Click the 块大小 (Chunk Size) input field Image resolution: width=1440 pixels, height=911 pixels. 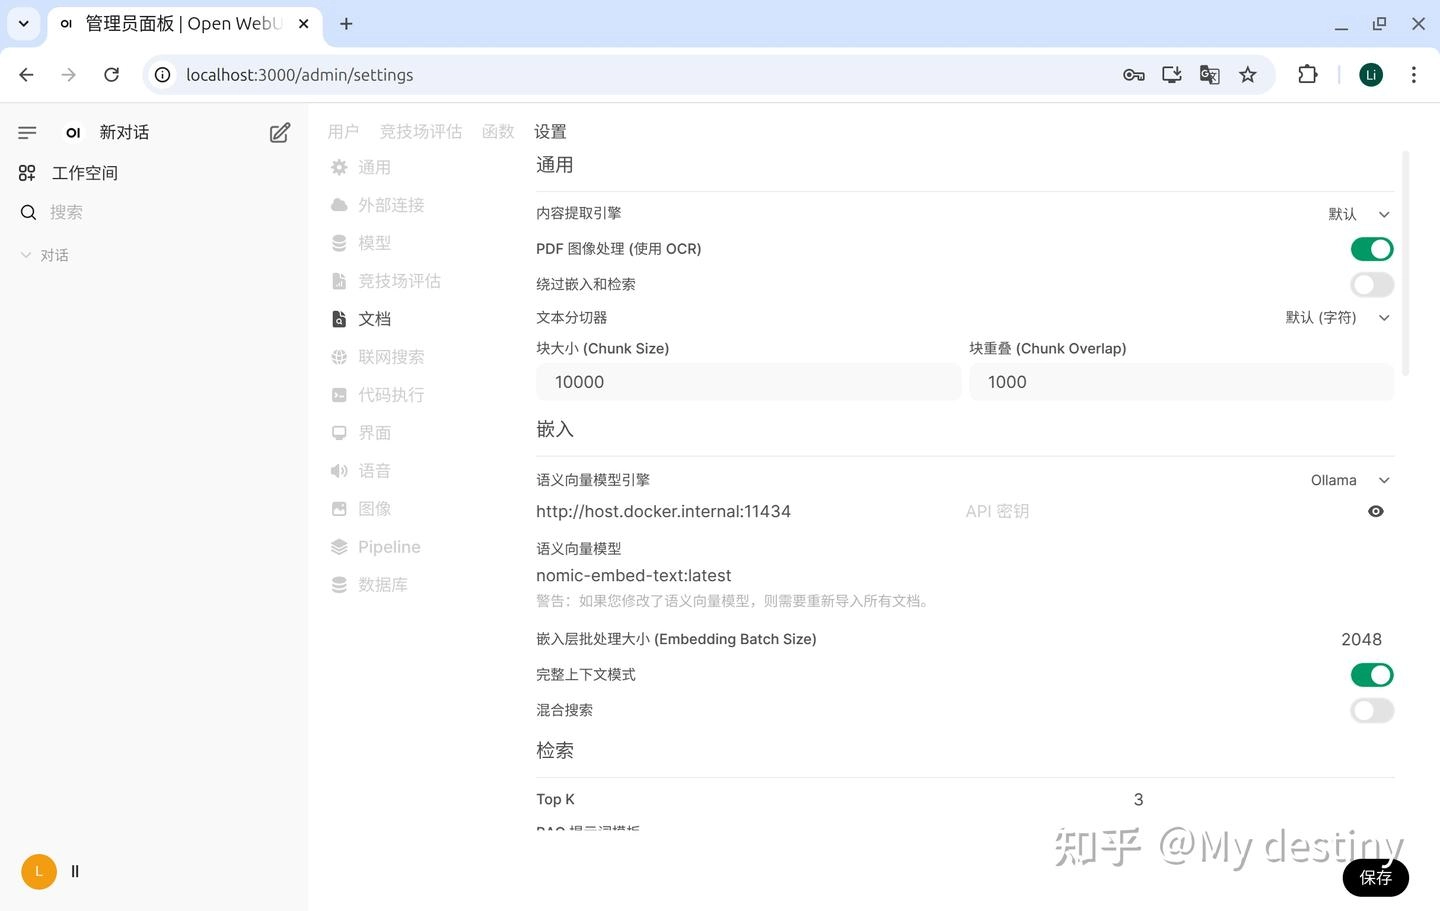point(748,382)
